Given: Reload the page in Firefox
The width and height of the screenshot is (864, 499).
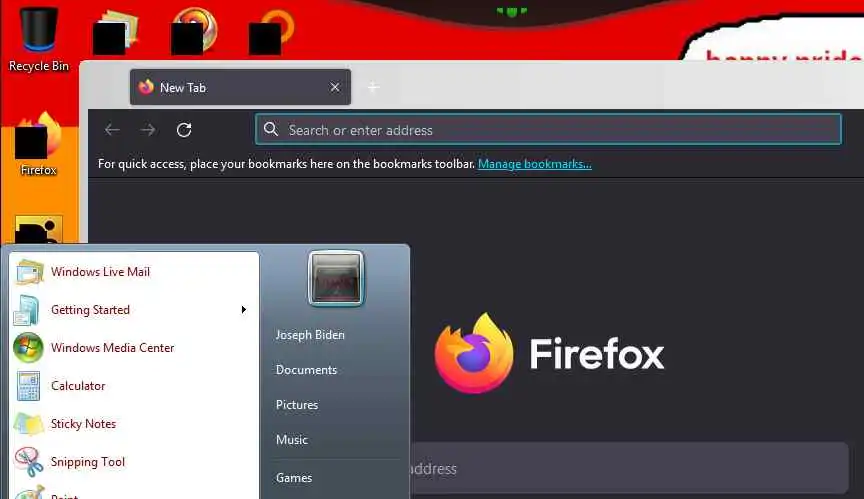Looking at the screenshot, I should pyautogui.click(x=184, y=130).
